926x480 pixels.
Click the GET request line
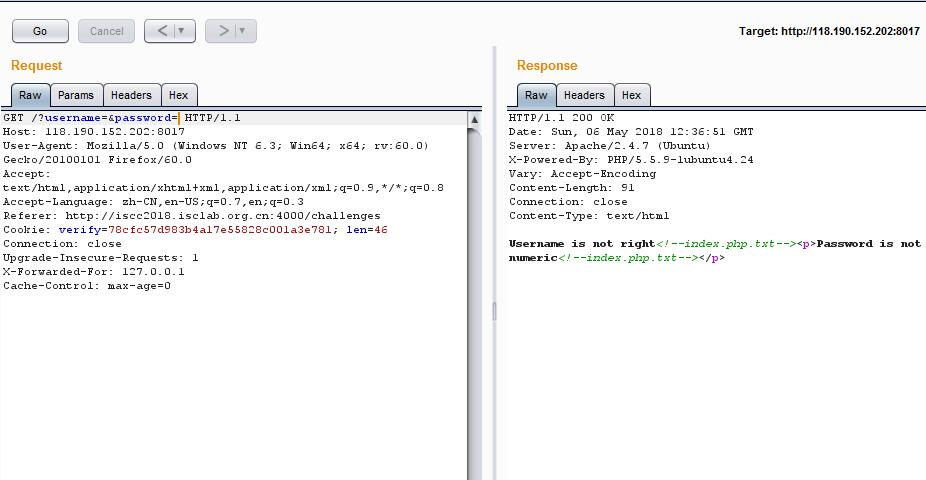[x=122, y=118]
